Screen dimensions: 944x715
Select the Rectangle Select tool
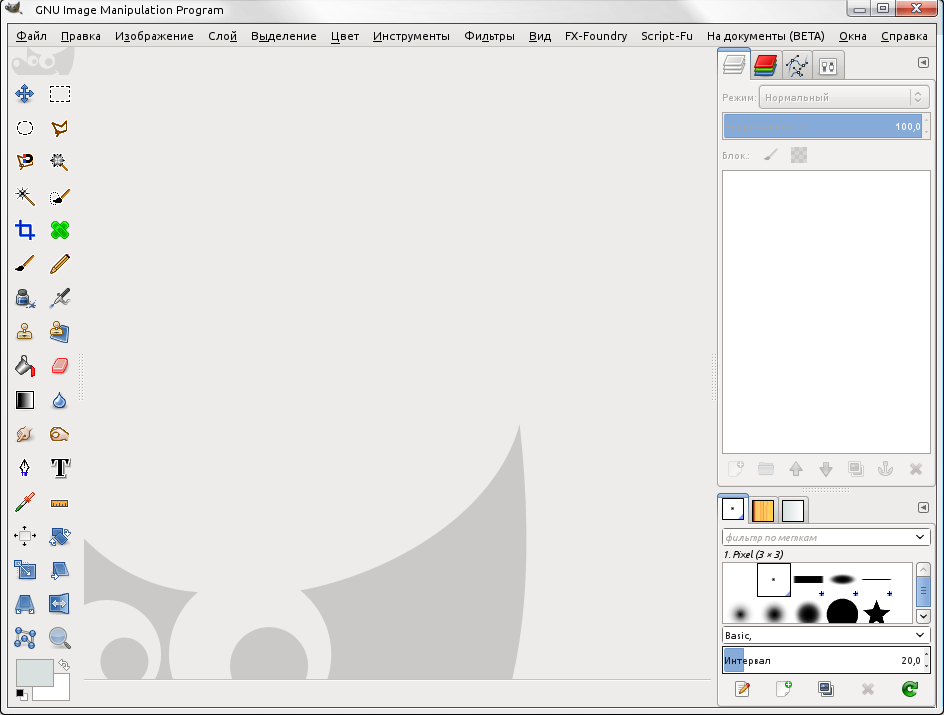coord(60,94)
